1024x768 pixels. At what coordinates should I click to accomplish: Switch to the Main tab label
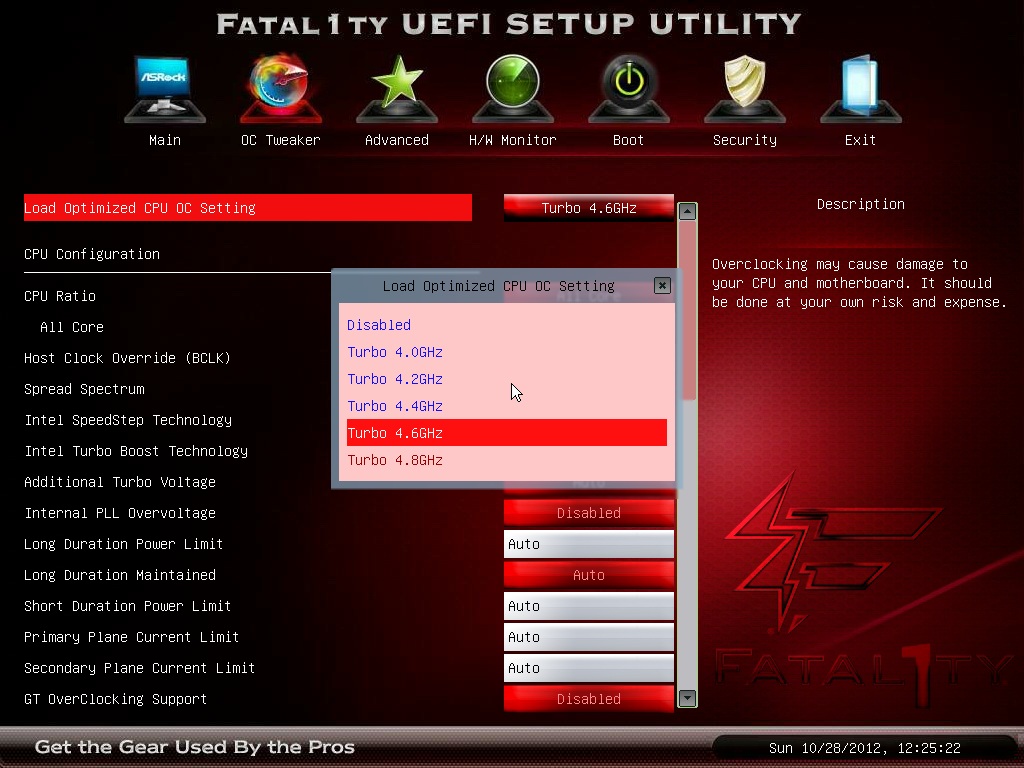(x=165, y=140)
